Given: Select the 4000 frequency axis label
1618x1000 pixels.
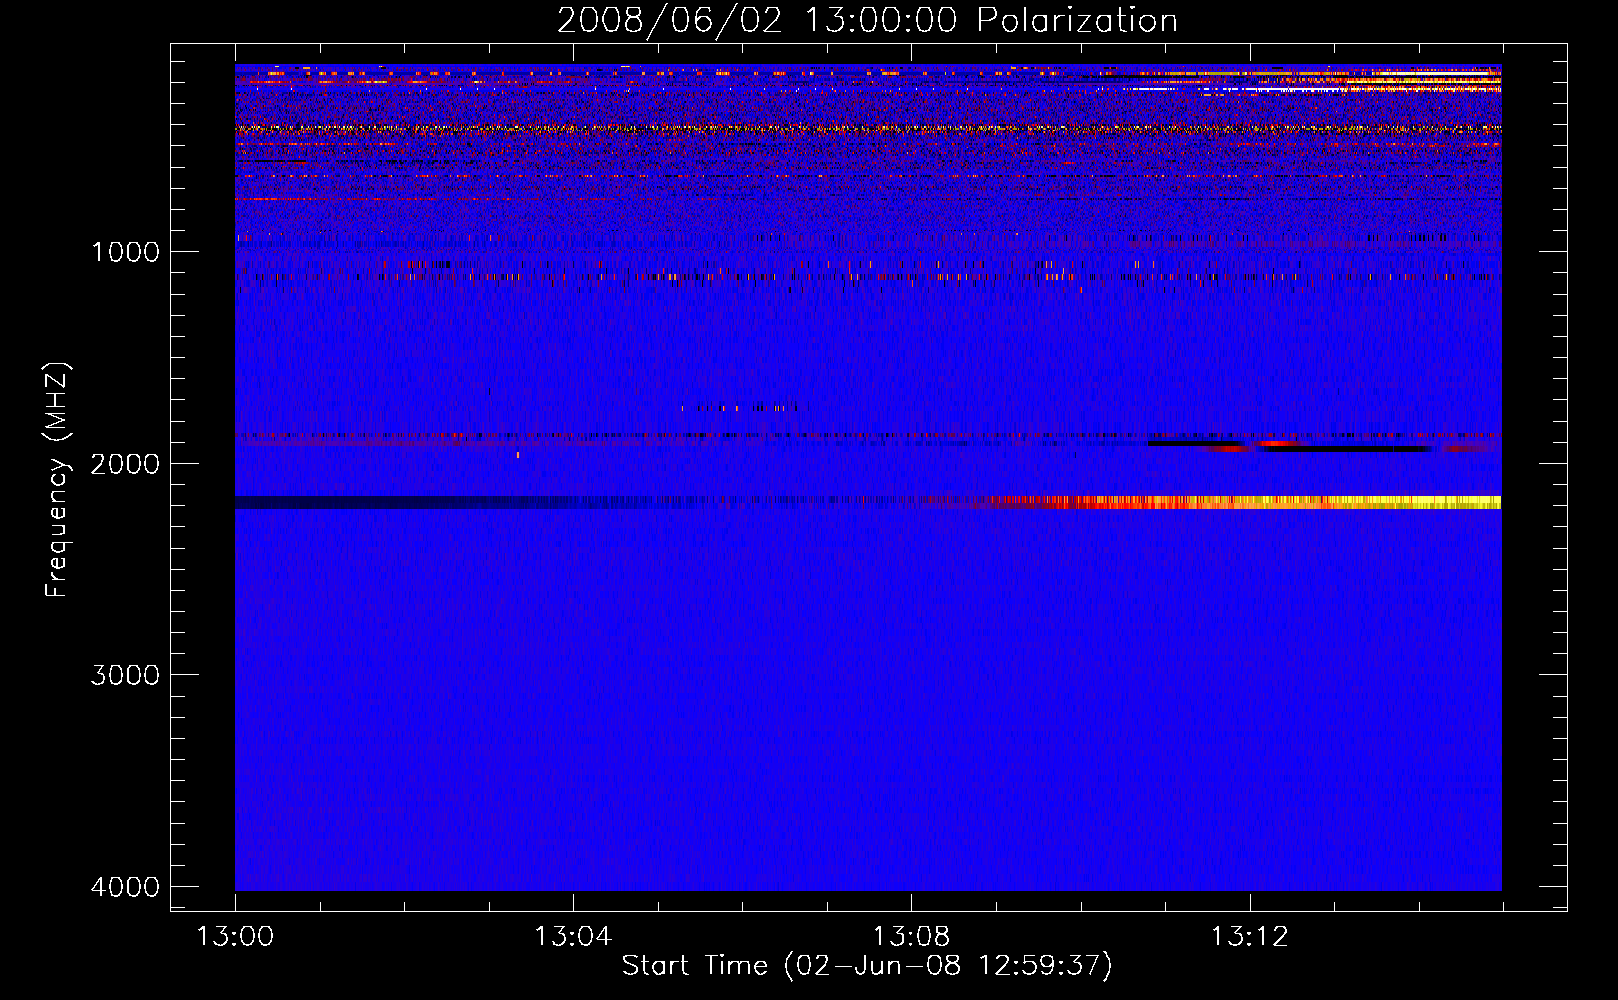Looking at the screenshot, I should click(x=125, y=887).
